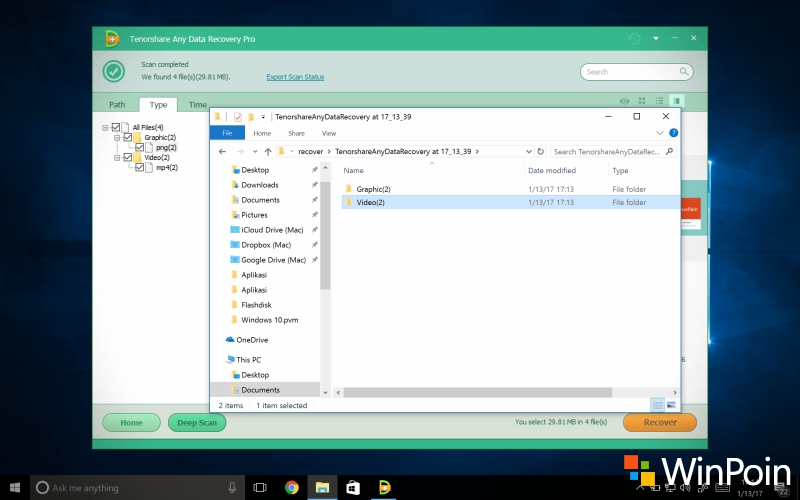The image size is (800, 500).
Task: Switch to the Time tab
Action: point(198,105)
